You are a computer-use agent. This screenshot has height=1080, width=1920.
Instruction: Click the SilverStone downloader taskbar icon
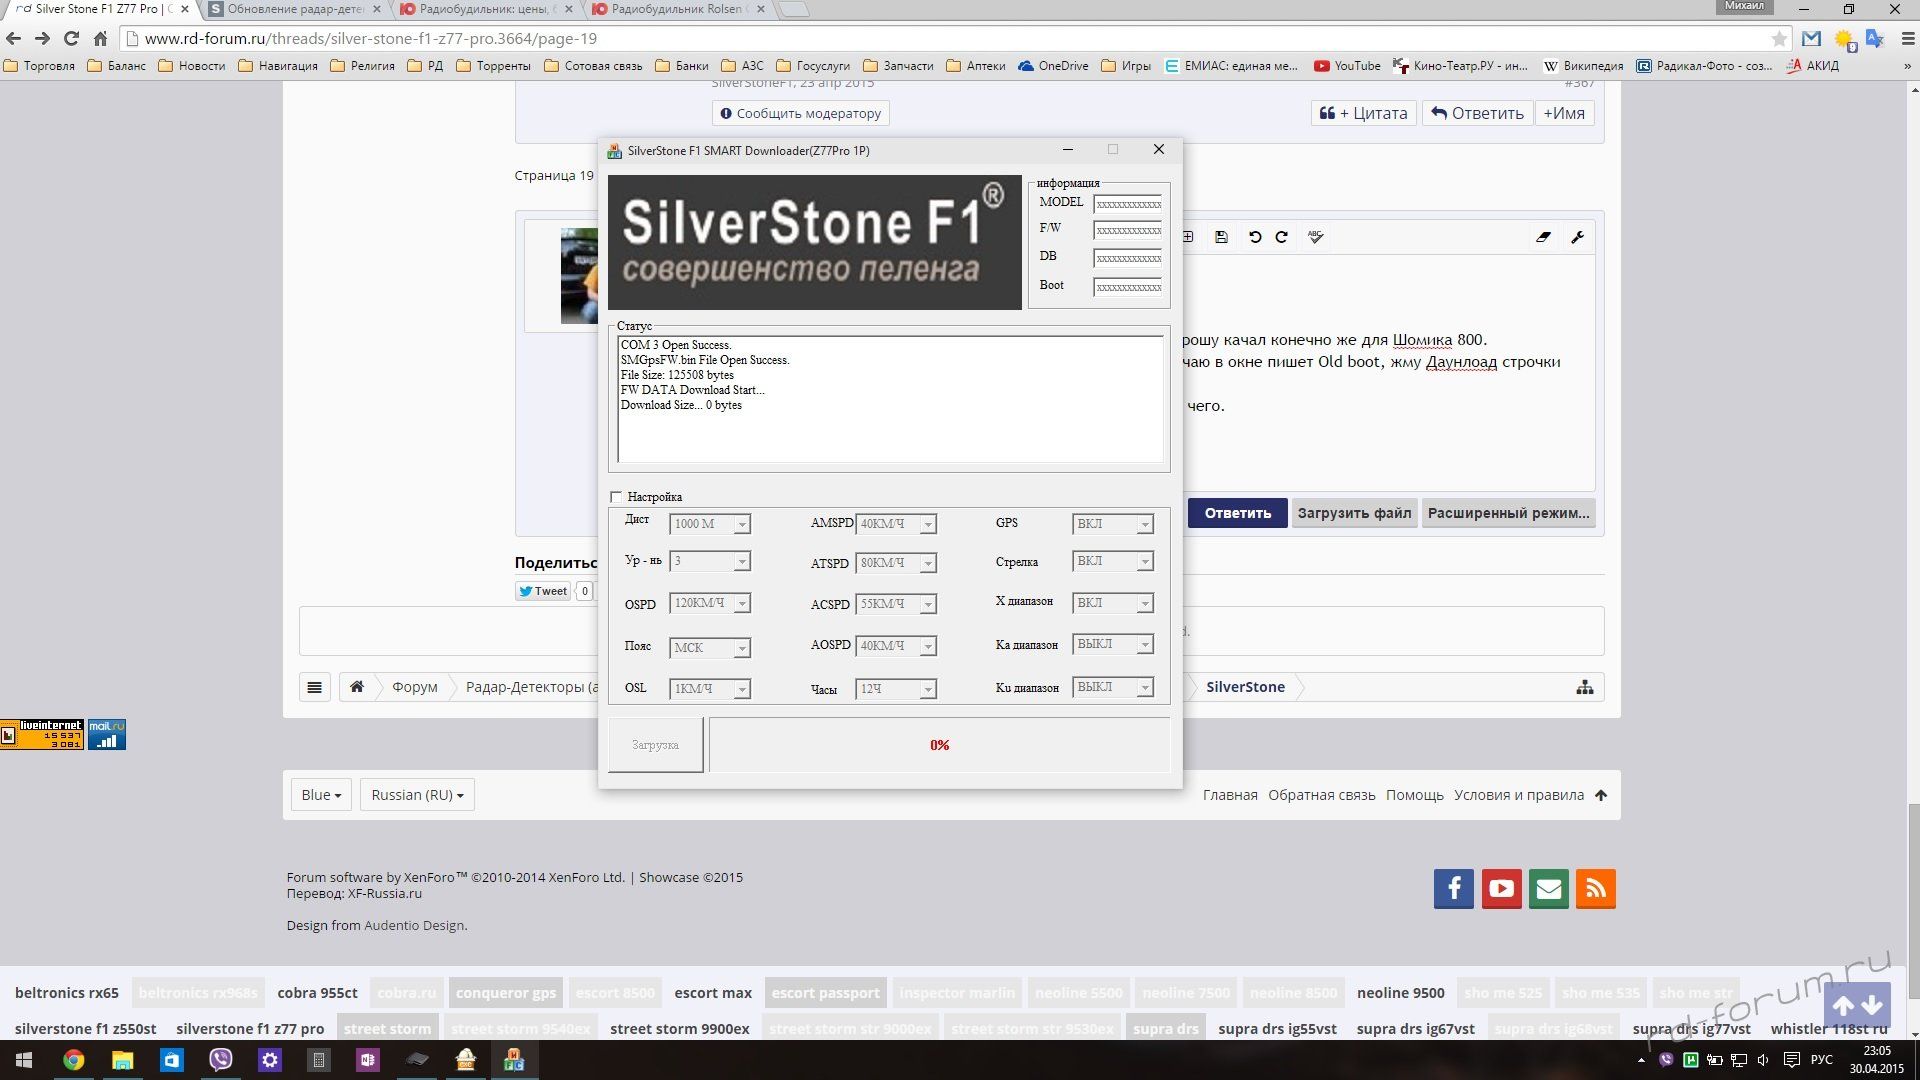click(514, 1060)
